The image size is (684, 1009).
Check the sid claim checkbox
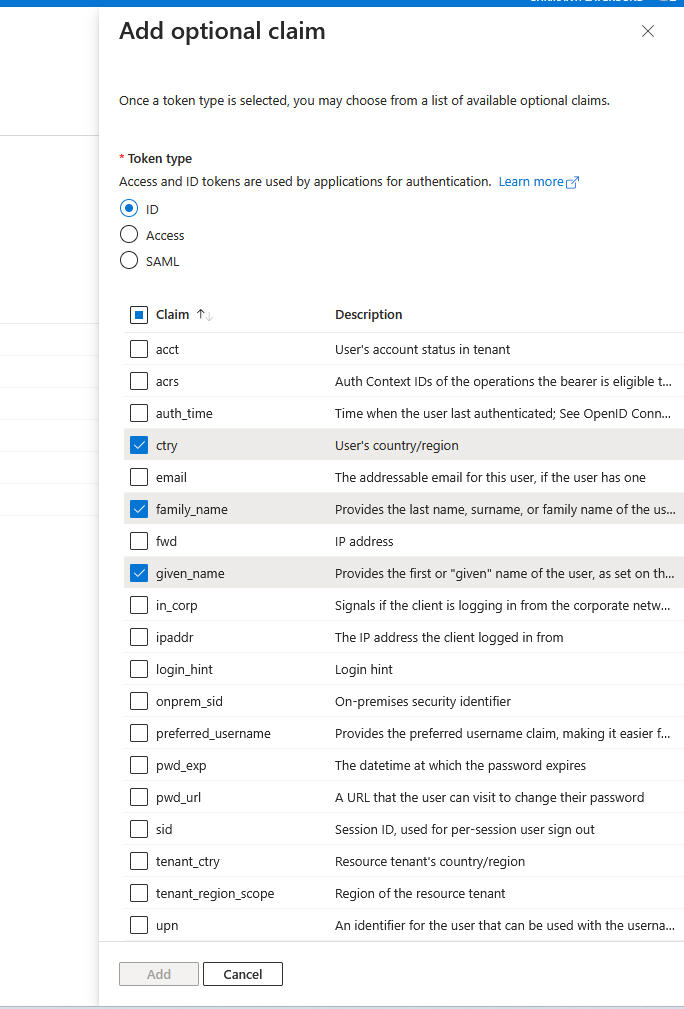pyautogui.click(x=139, y=829)
